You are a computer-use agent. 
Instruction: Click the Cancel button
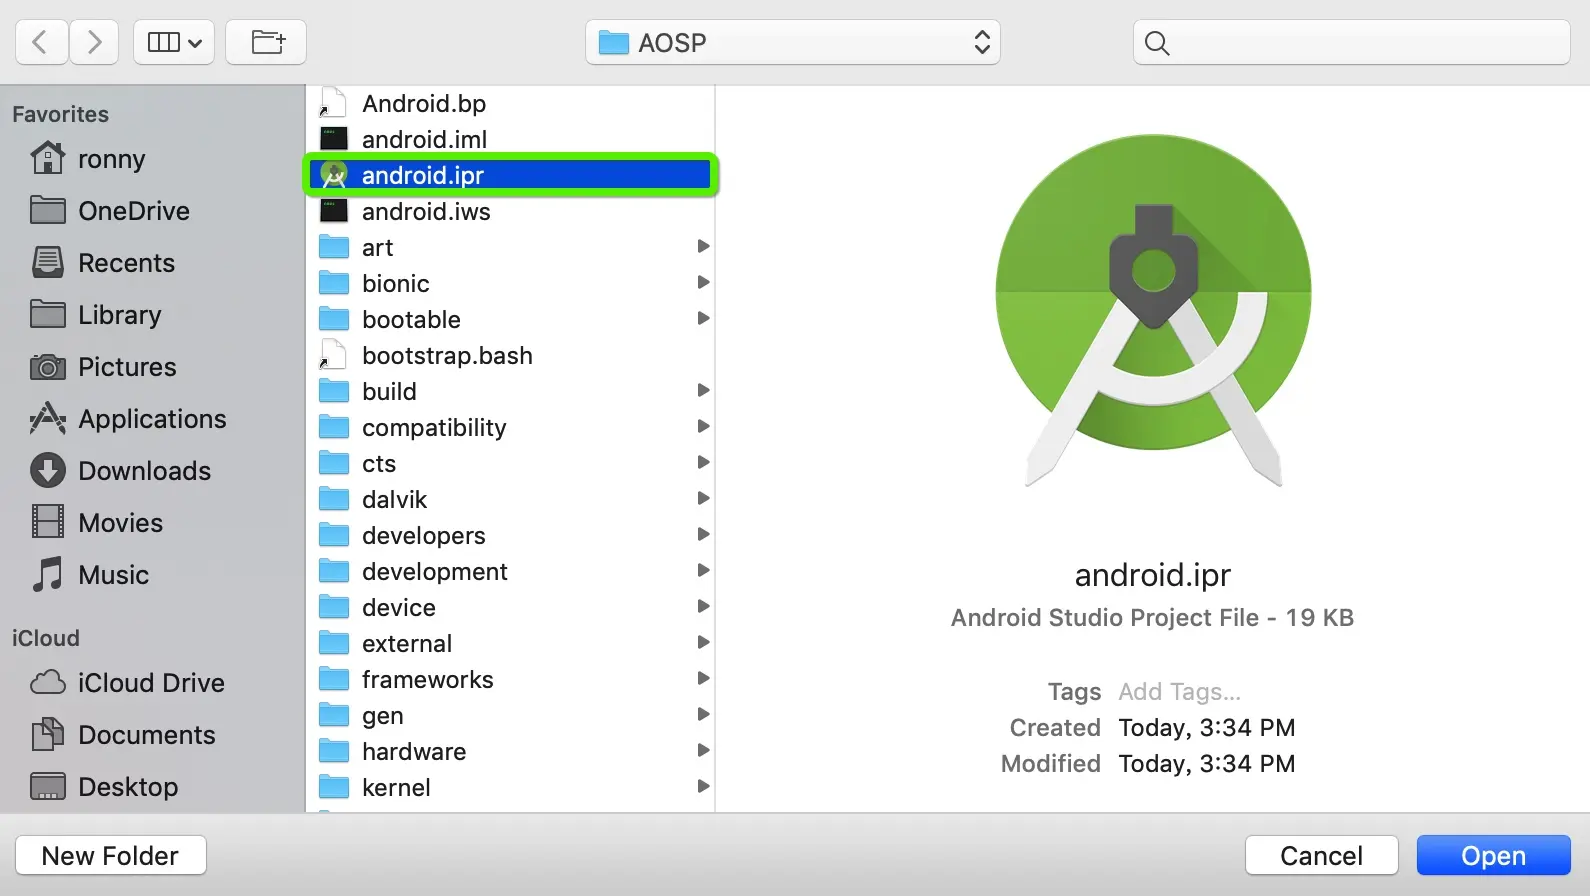1321,856
